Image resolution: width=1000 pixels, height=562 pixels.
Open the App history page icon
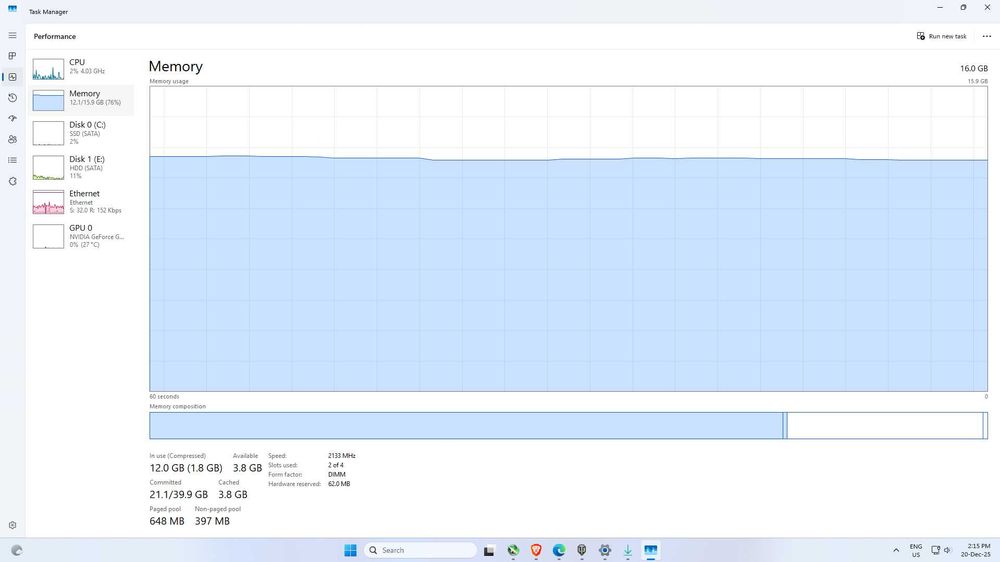pos(12,98)
